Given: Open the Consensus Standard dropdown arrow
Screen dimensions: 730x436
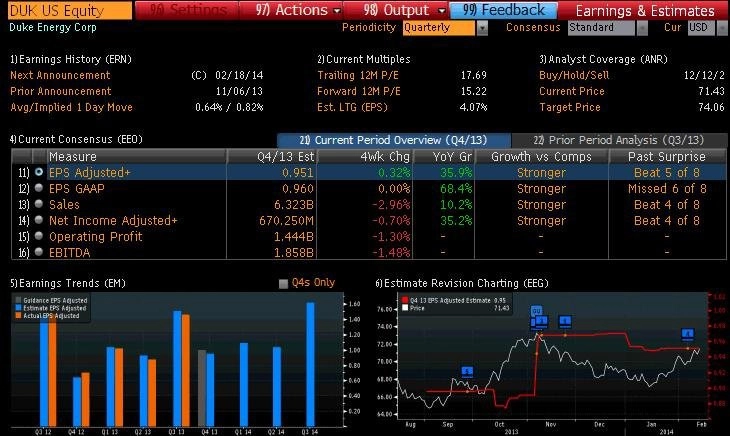Looking at the screenshot, I should click(x=642, y=28).
